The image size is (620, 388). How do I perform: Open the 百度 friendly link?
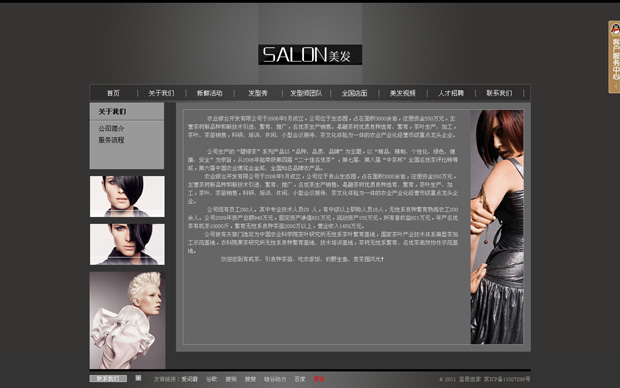click(x=300, y=379)
